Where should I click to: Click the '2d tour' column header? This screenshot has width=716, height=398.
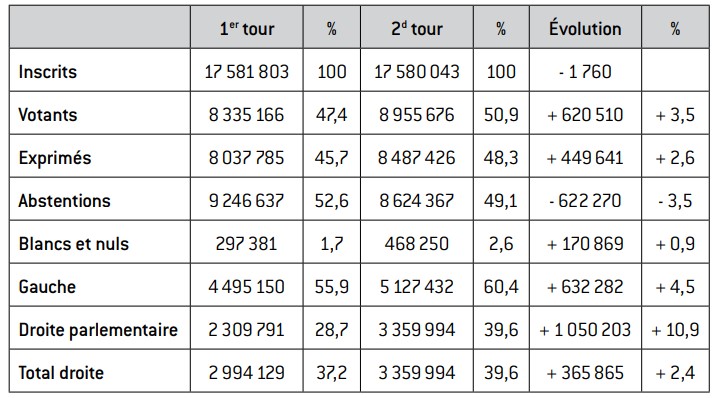(x=417, y=28)
